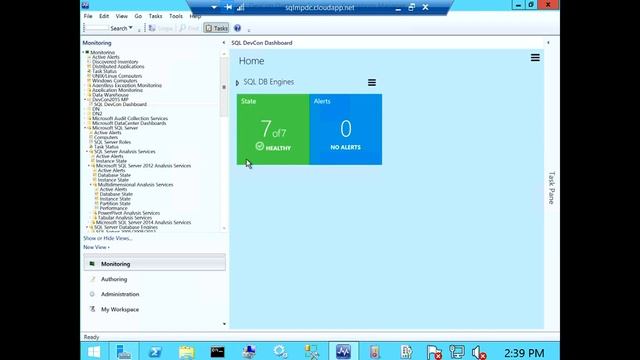Click the navigation tree vertical scrollbar

click(x=224, y=87)
